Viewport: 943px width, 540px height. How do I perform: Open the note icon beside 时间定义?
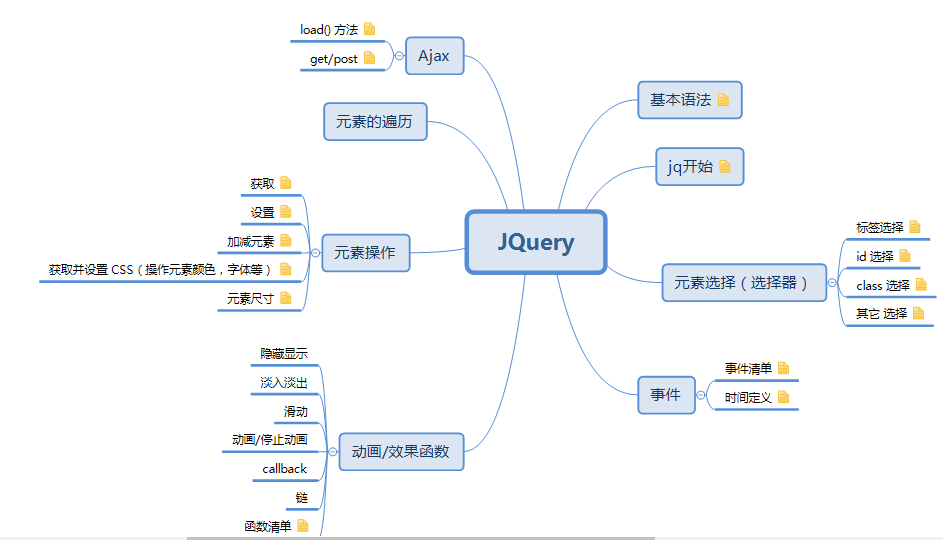783,397
